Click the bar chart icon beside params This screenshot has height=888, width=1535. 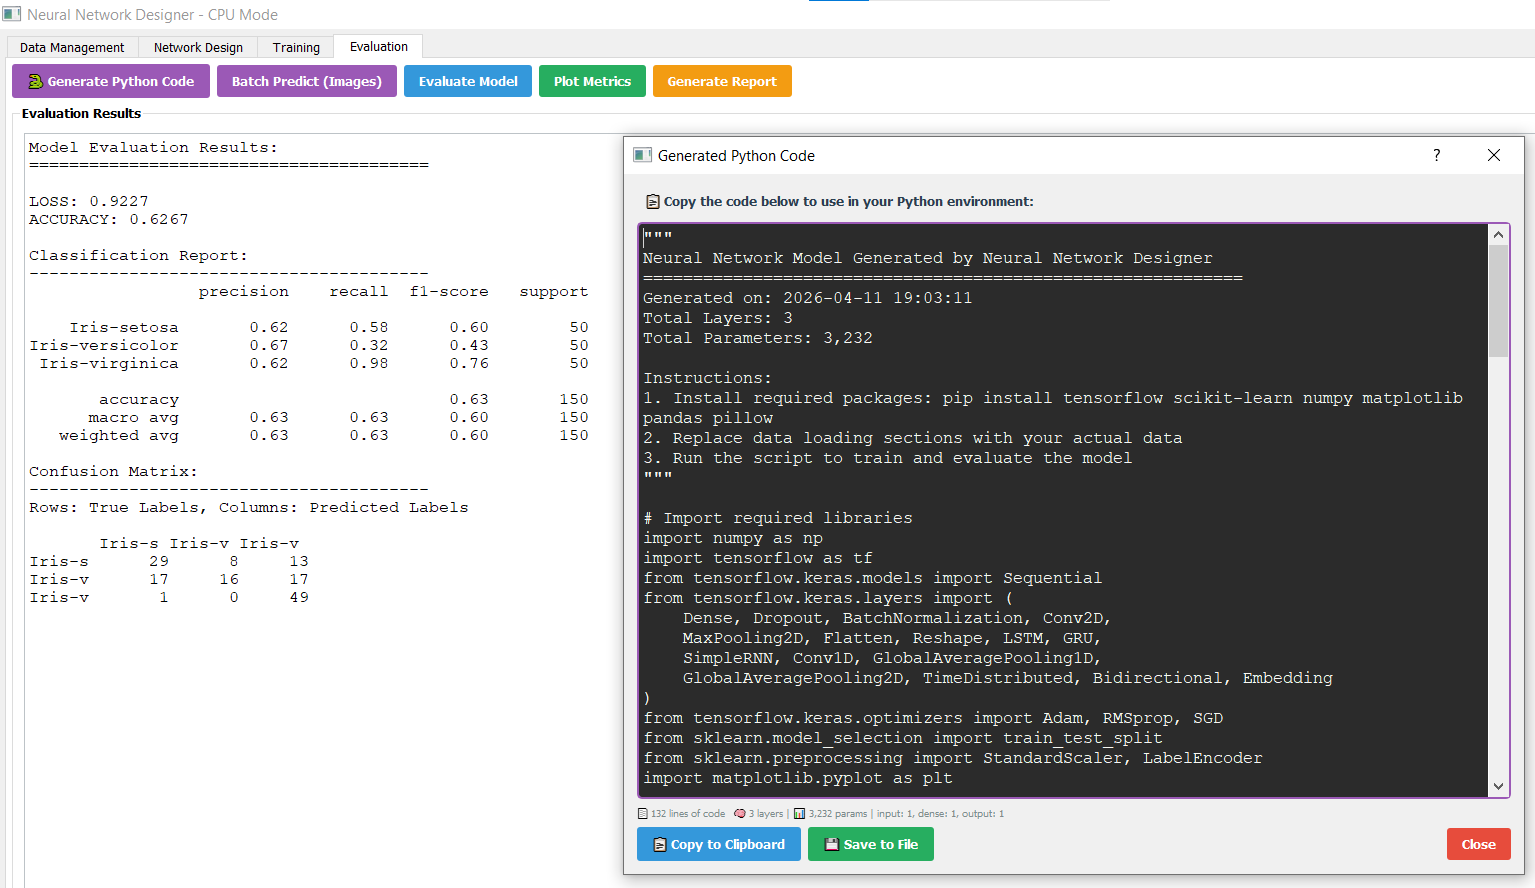point(799,814)
